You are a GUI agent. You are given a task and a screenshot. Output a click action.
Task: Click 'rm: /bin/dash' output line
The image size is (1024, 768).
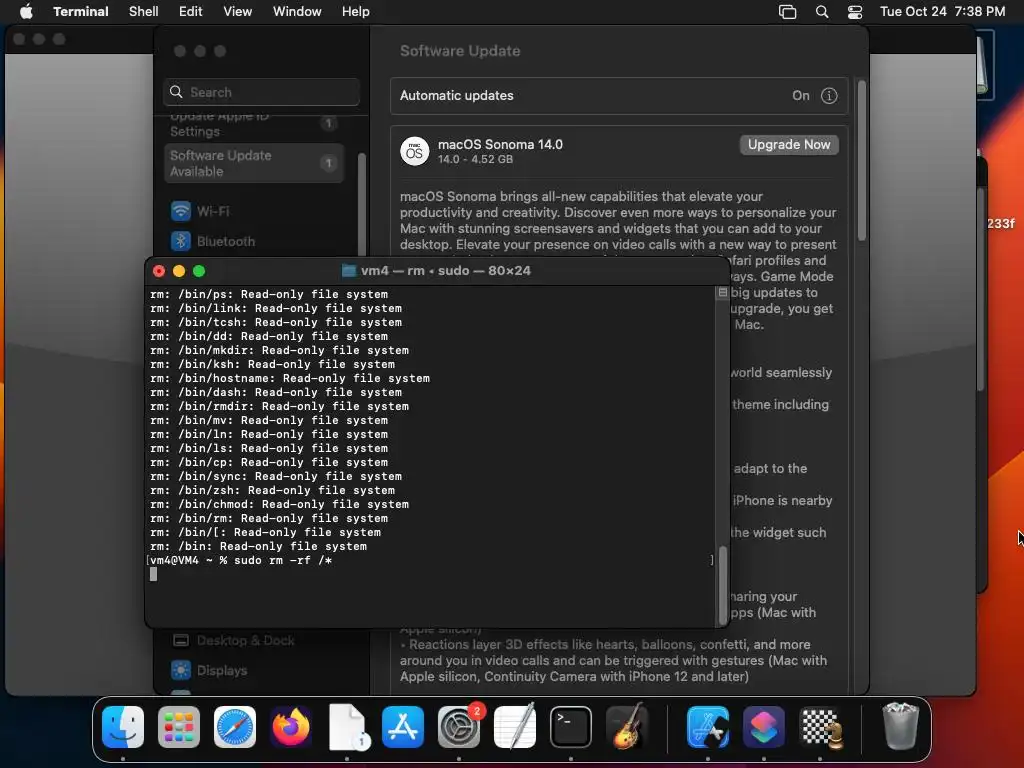click(276, 392)
